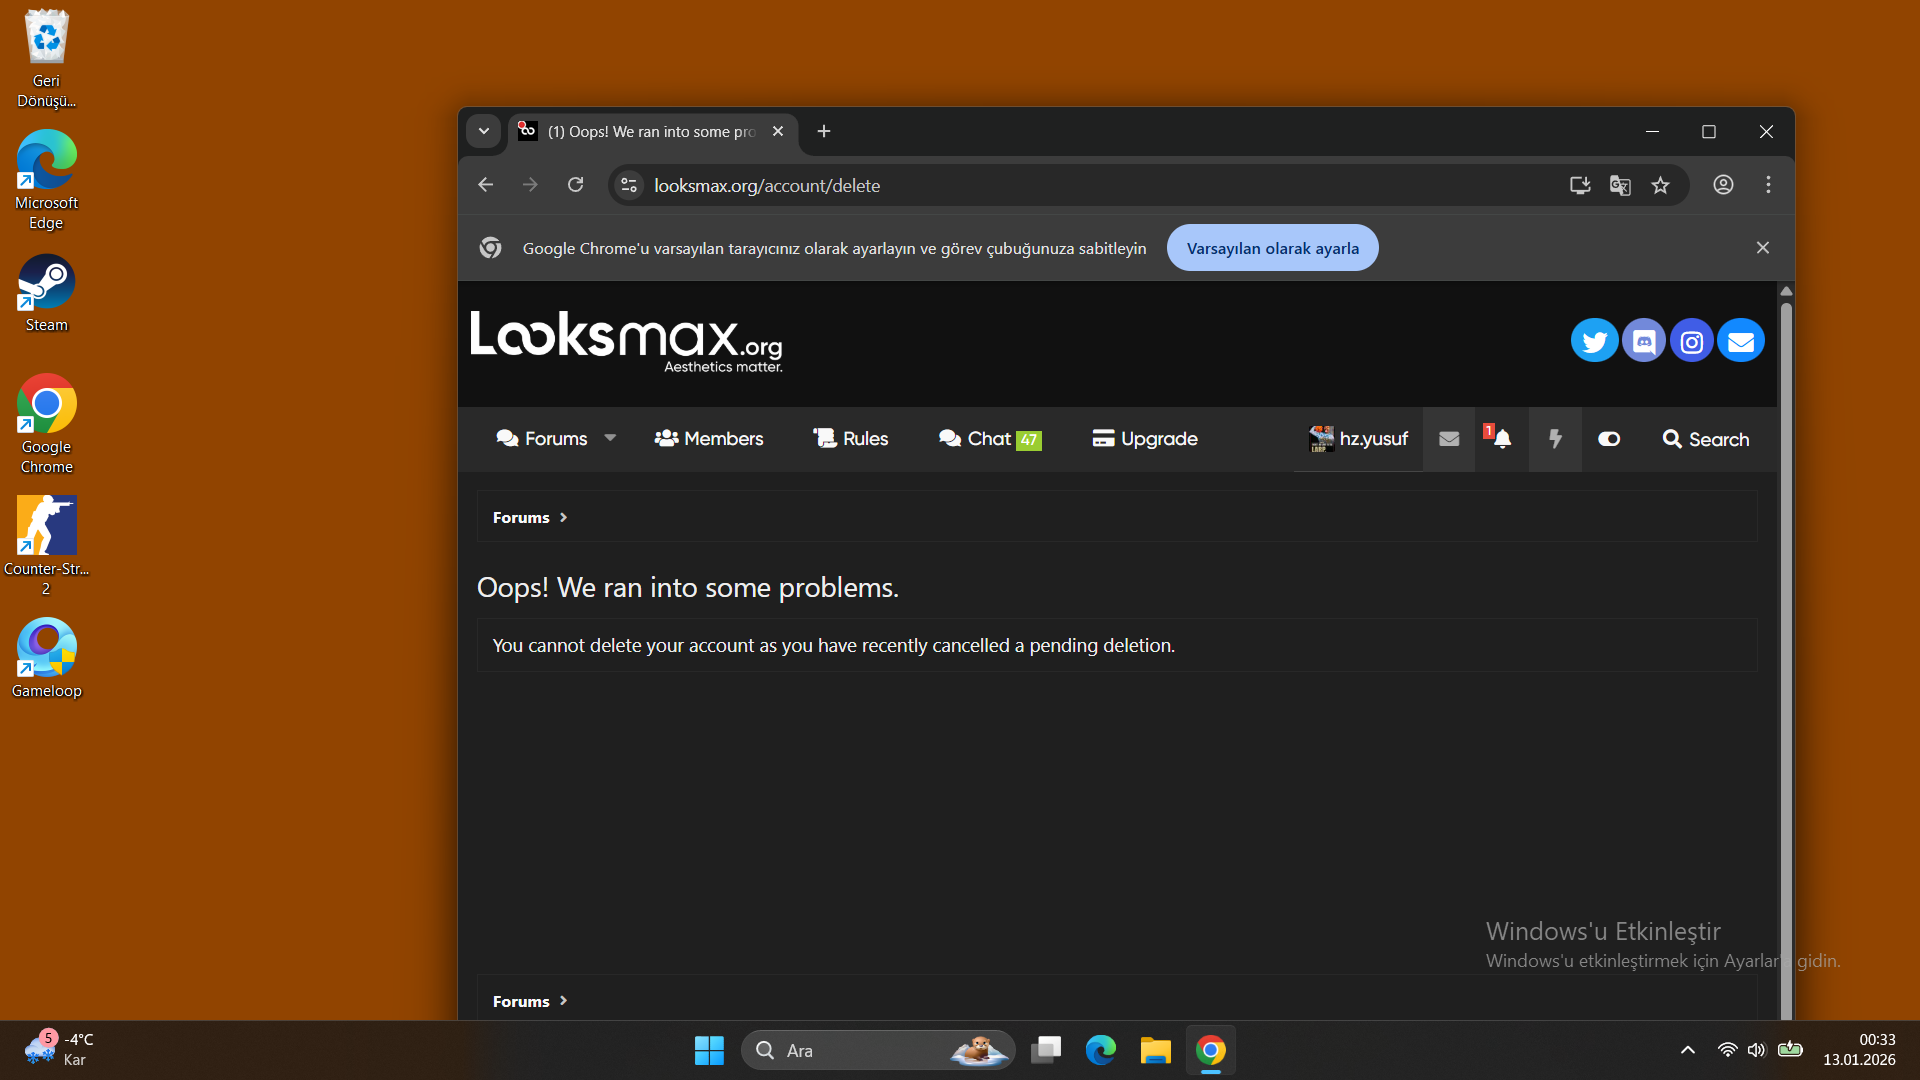Open the Members navigation item

tap(709, 439)
